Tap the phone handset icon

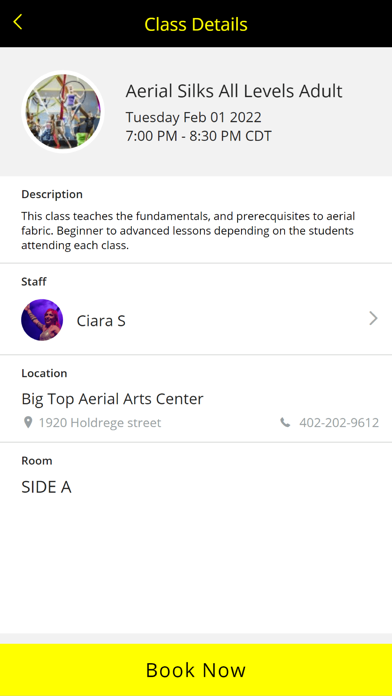(x=285, y=423)
